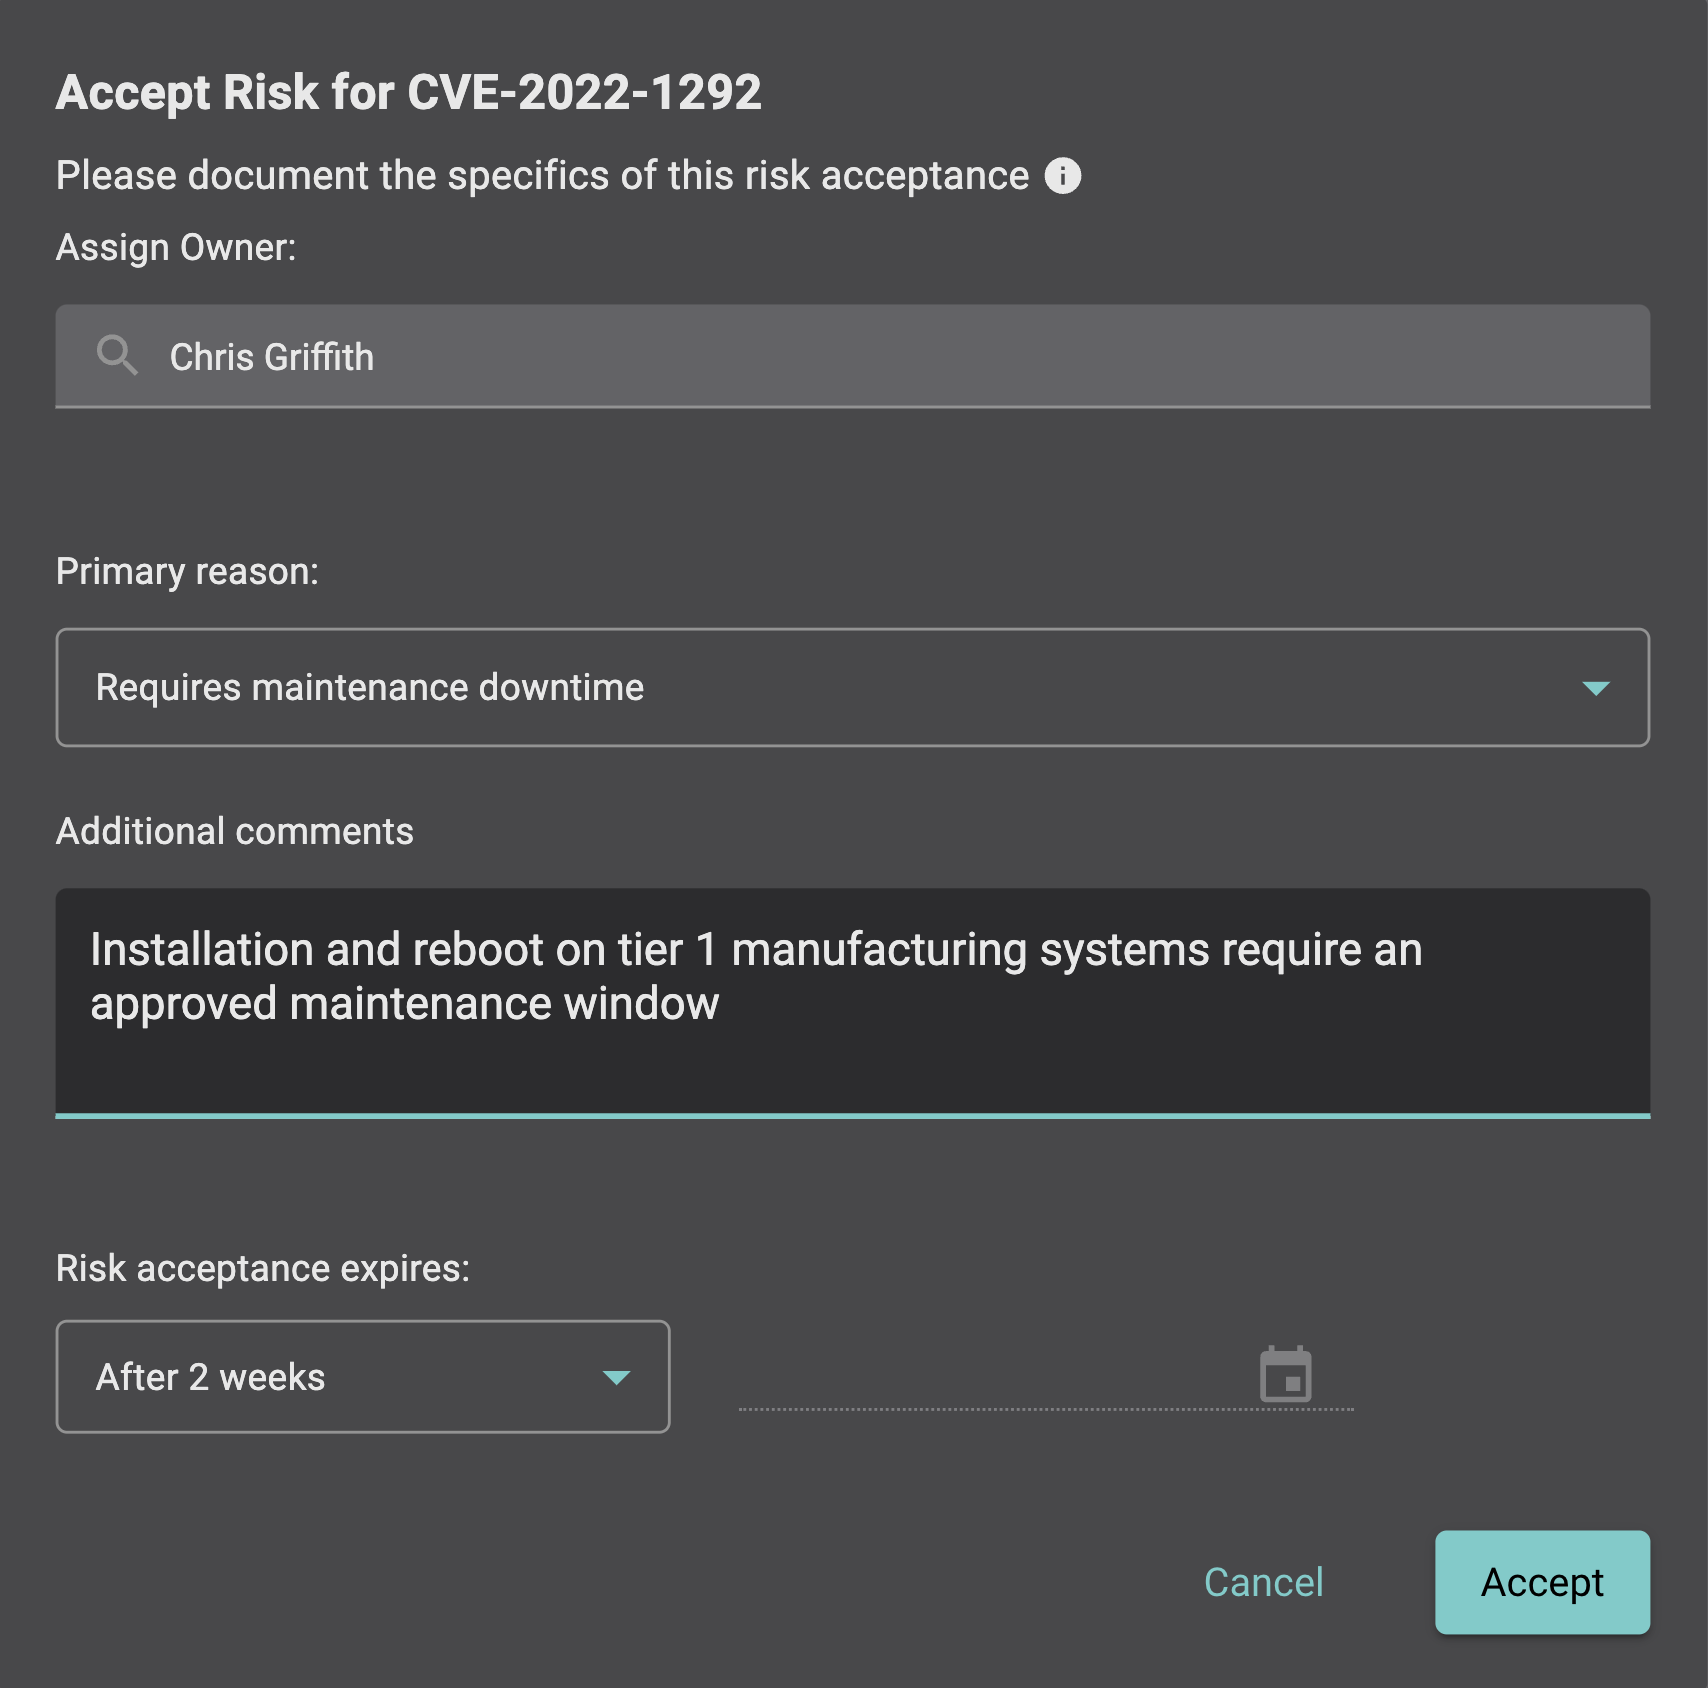This screenshot has height=1688, width=1708.
Task: Confirm with the Accept button
Action: (1541, 1582)
